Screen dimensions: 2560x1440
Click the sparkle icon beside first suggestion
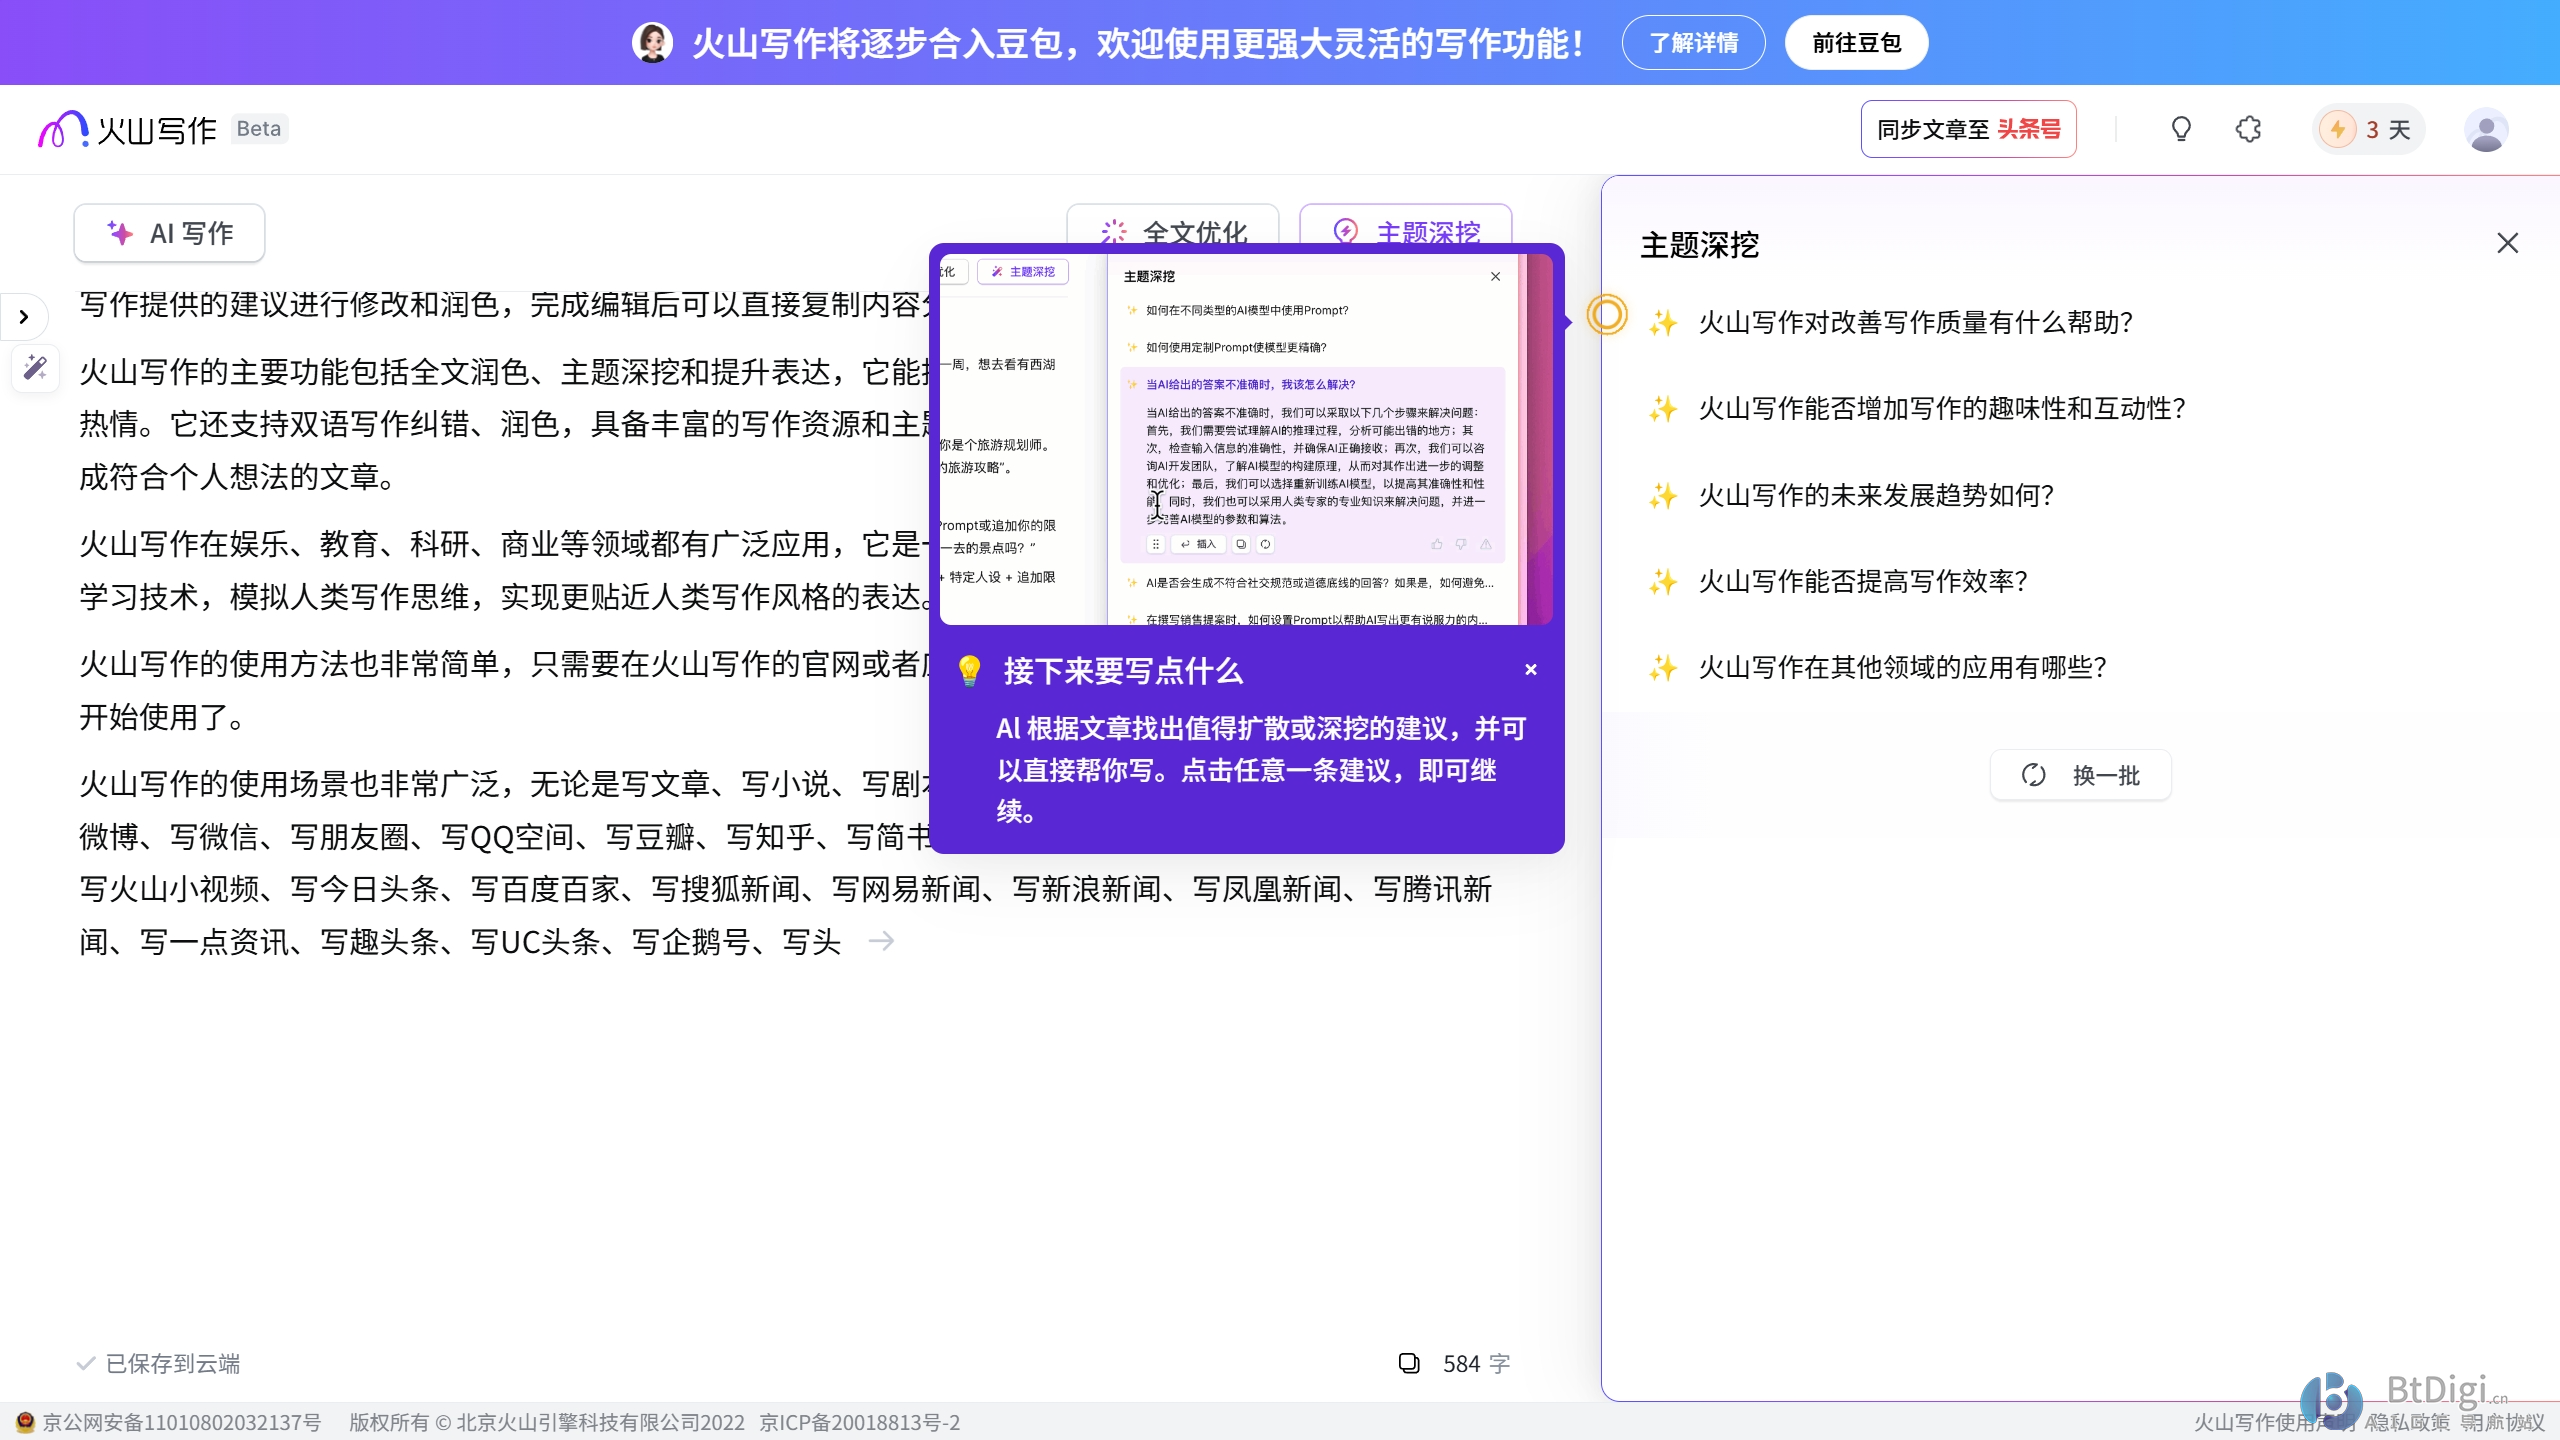click(x=1663, y=322)
